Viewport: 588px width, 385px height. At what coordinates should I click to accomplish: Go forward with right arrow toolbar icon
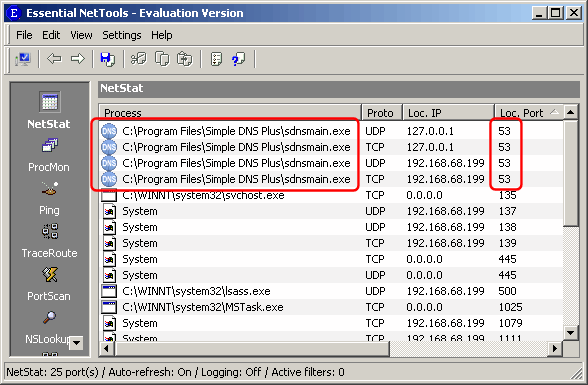point(78,58)
